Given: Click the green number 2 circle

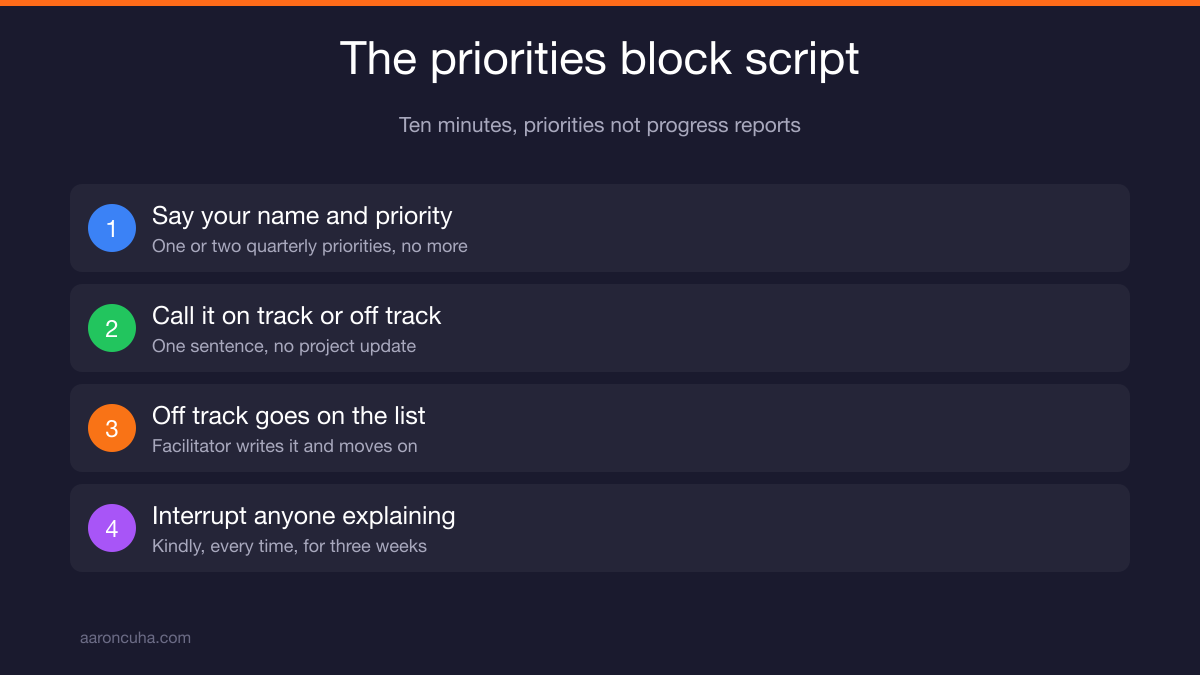Looking at the screenshot, I should click(x=112, y=328).
